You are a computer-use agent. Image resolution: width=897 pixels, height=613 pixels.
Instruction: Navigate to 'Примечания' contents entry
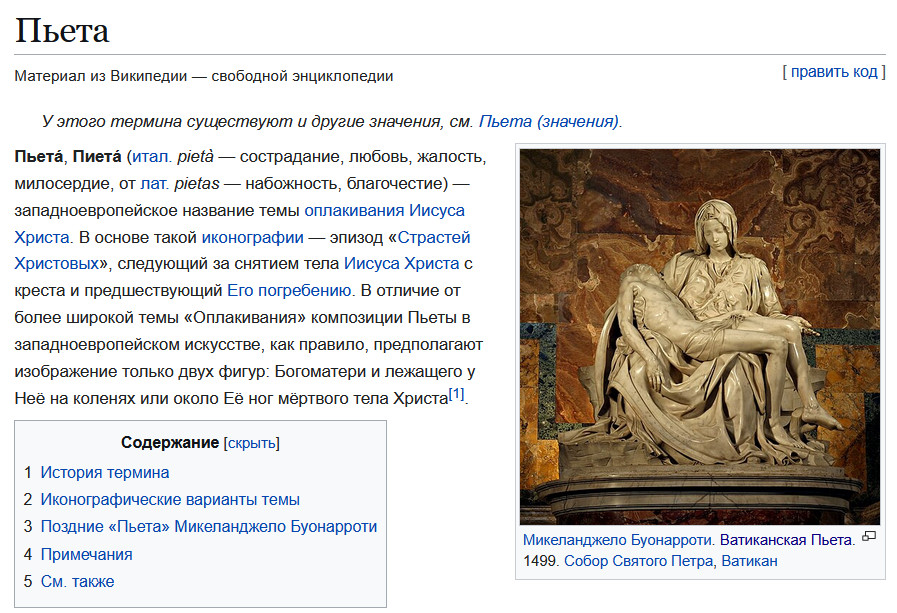point(86,554)
